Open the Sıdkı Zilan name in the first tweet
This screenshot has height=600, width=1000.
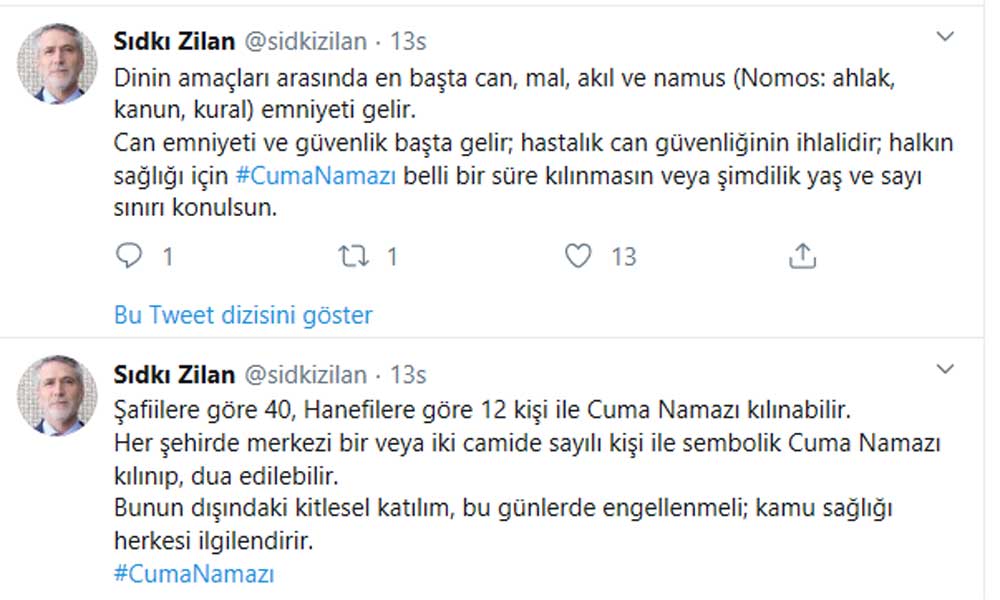point(174,42)
